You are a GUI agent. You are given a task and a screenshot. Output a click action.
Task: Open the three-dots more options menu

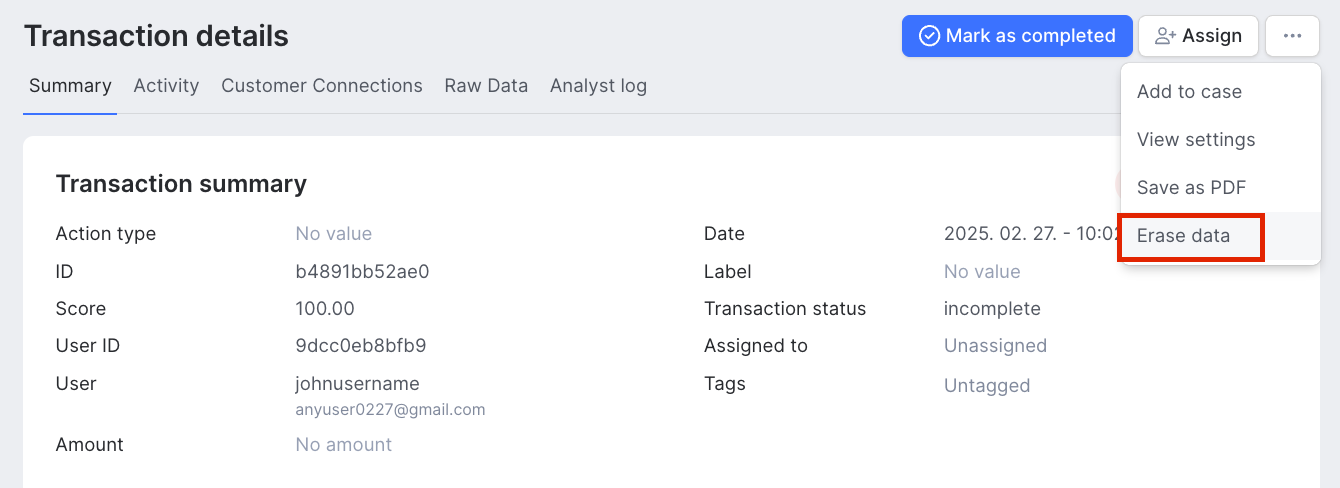pos(1293,36)
